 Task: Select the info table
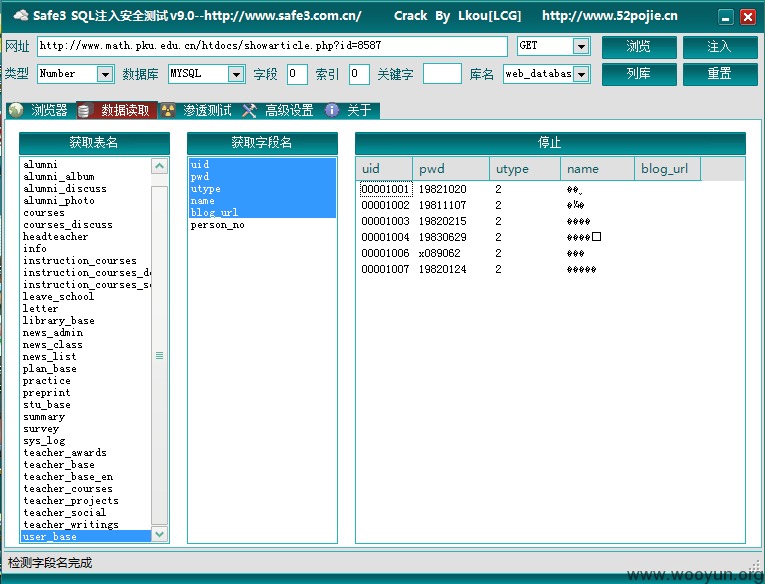coord(86,249)
